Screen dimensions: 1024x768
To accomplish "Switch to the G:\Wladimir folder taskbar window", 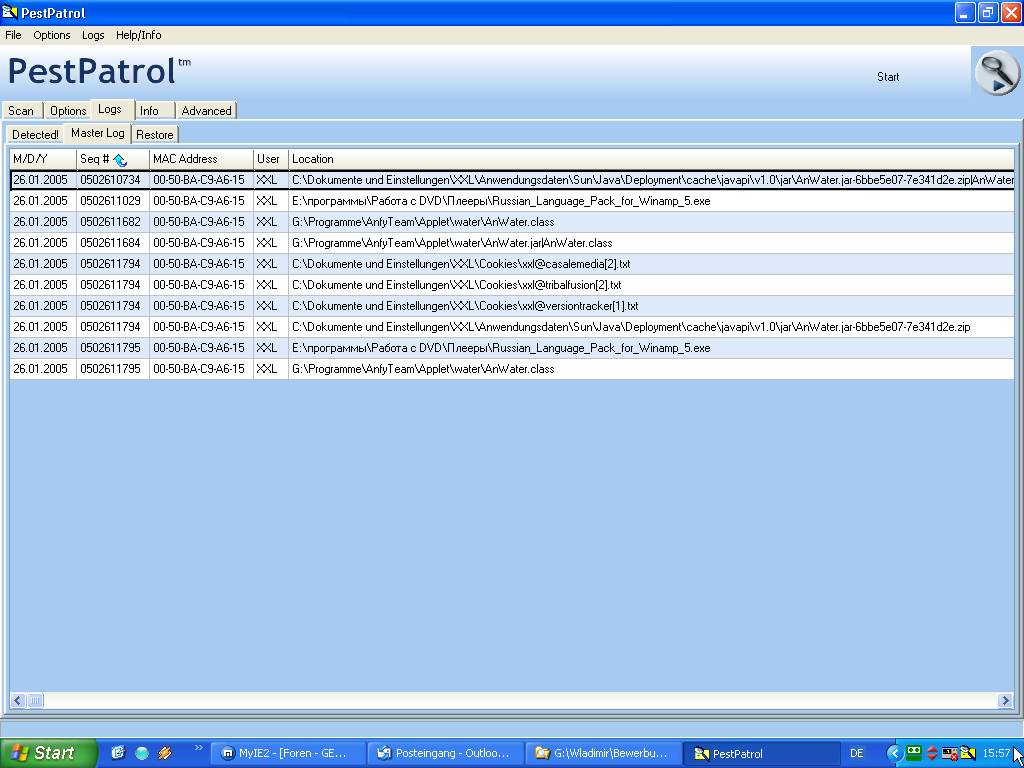I will pyautogui.click(x=604, y=753).
